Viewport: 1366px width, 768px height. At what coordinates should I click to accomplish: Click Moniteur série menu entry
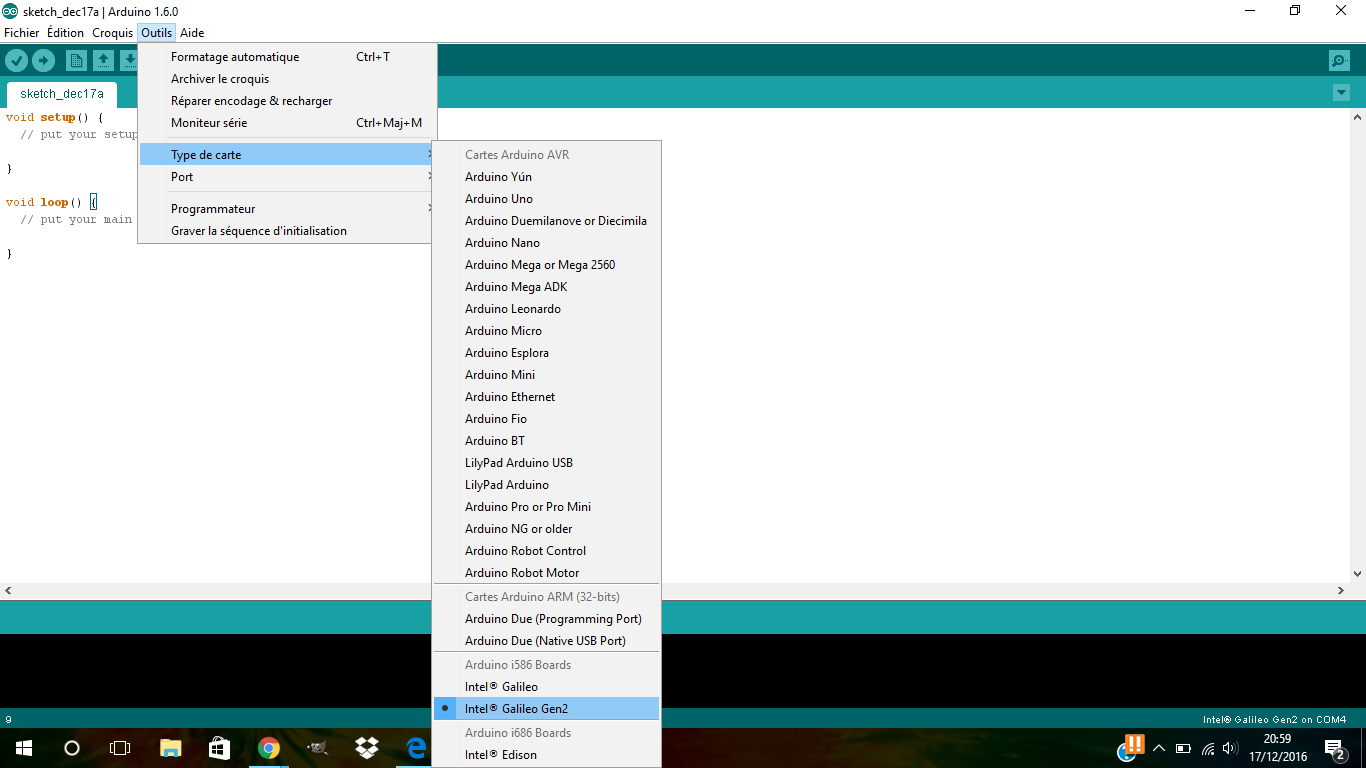click(209, 123)
